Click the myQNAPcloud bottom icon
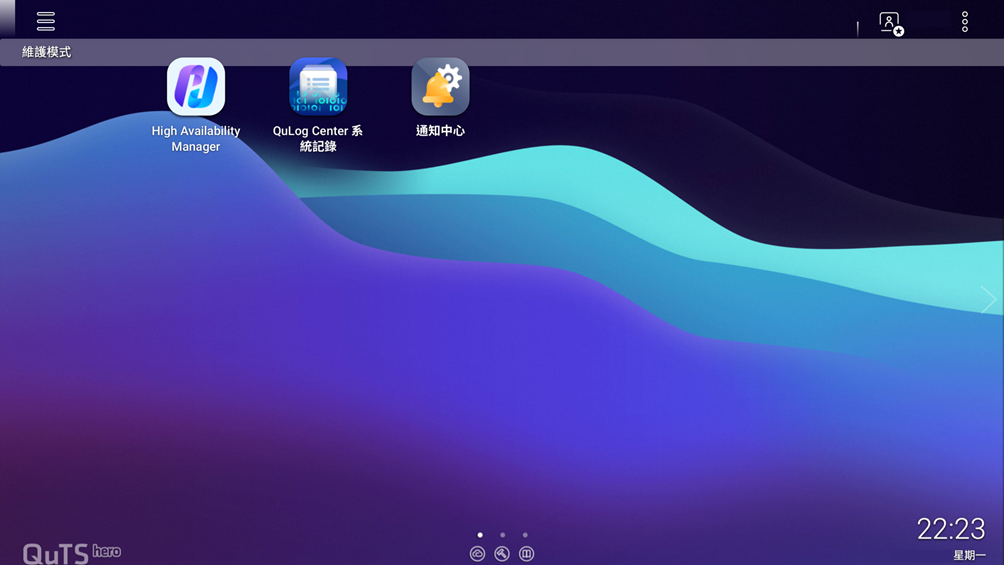This screenshot has height=565, width=1004. click(x=478, y=553)
